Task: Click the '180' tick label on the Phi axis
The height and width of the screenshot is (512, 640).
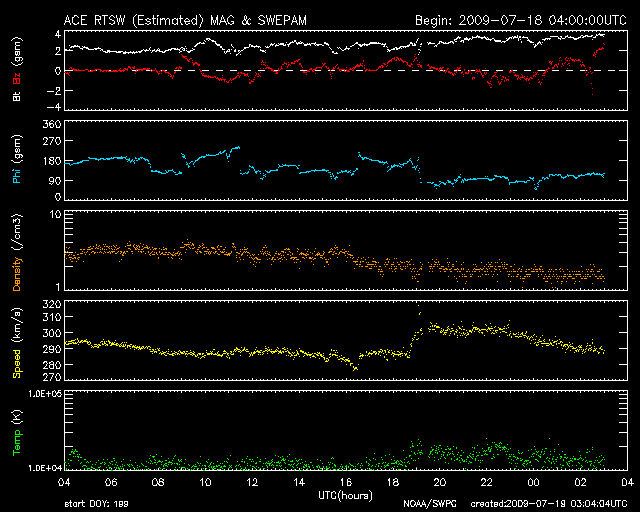Action: tap(52, 161)
